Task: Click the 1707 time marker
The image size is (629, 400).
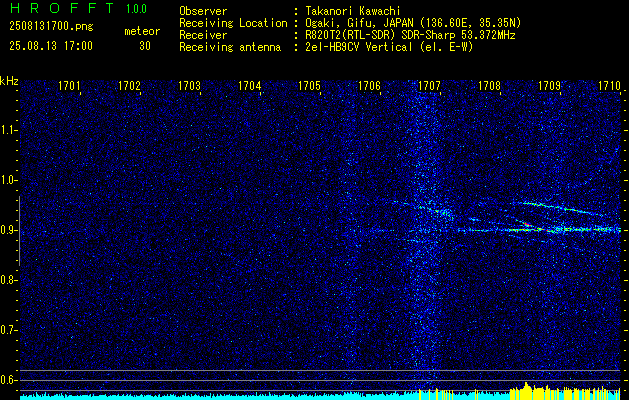Action: (x=430, y=85)
